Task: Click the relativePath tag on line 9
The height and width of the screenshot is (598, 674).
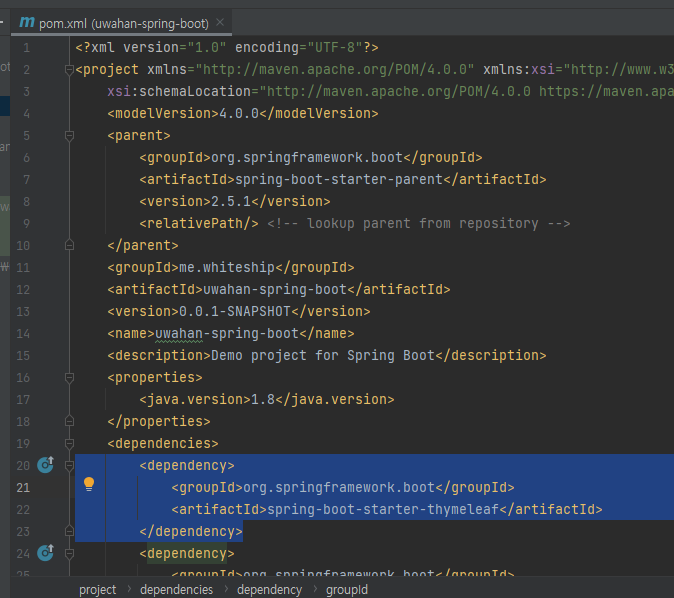Action: [199, 224]
